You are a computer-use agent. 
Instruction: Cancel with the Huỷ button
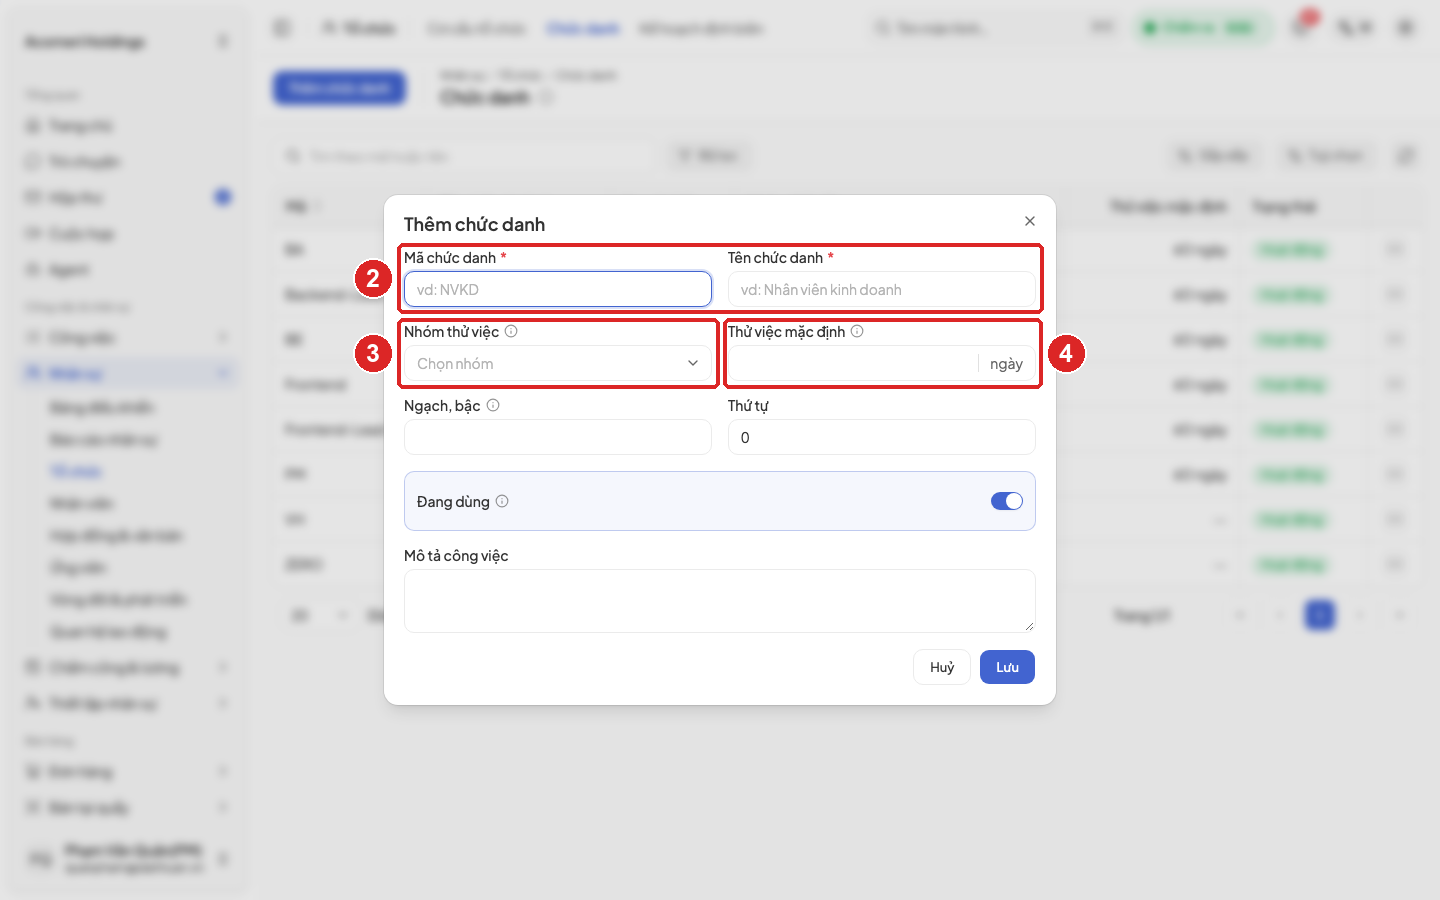click(x=942, y=667)
